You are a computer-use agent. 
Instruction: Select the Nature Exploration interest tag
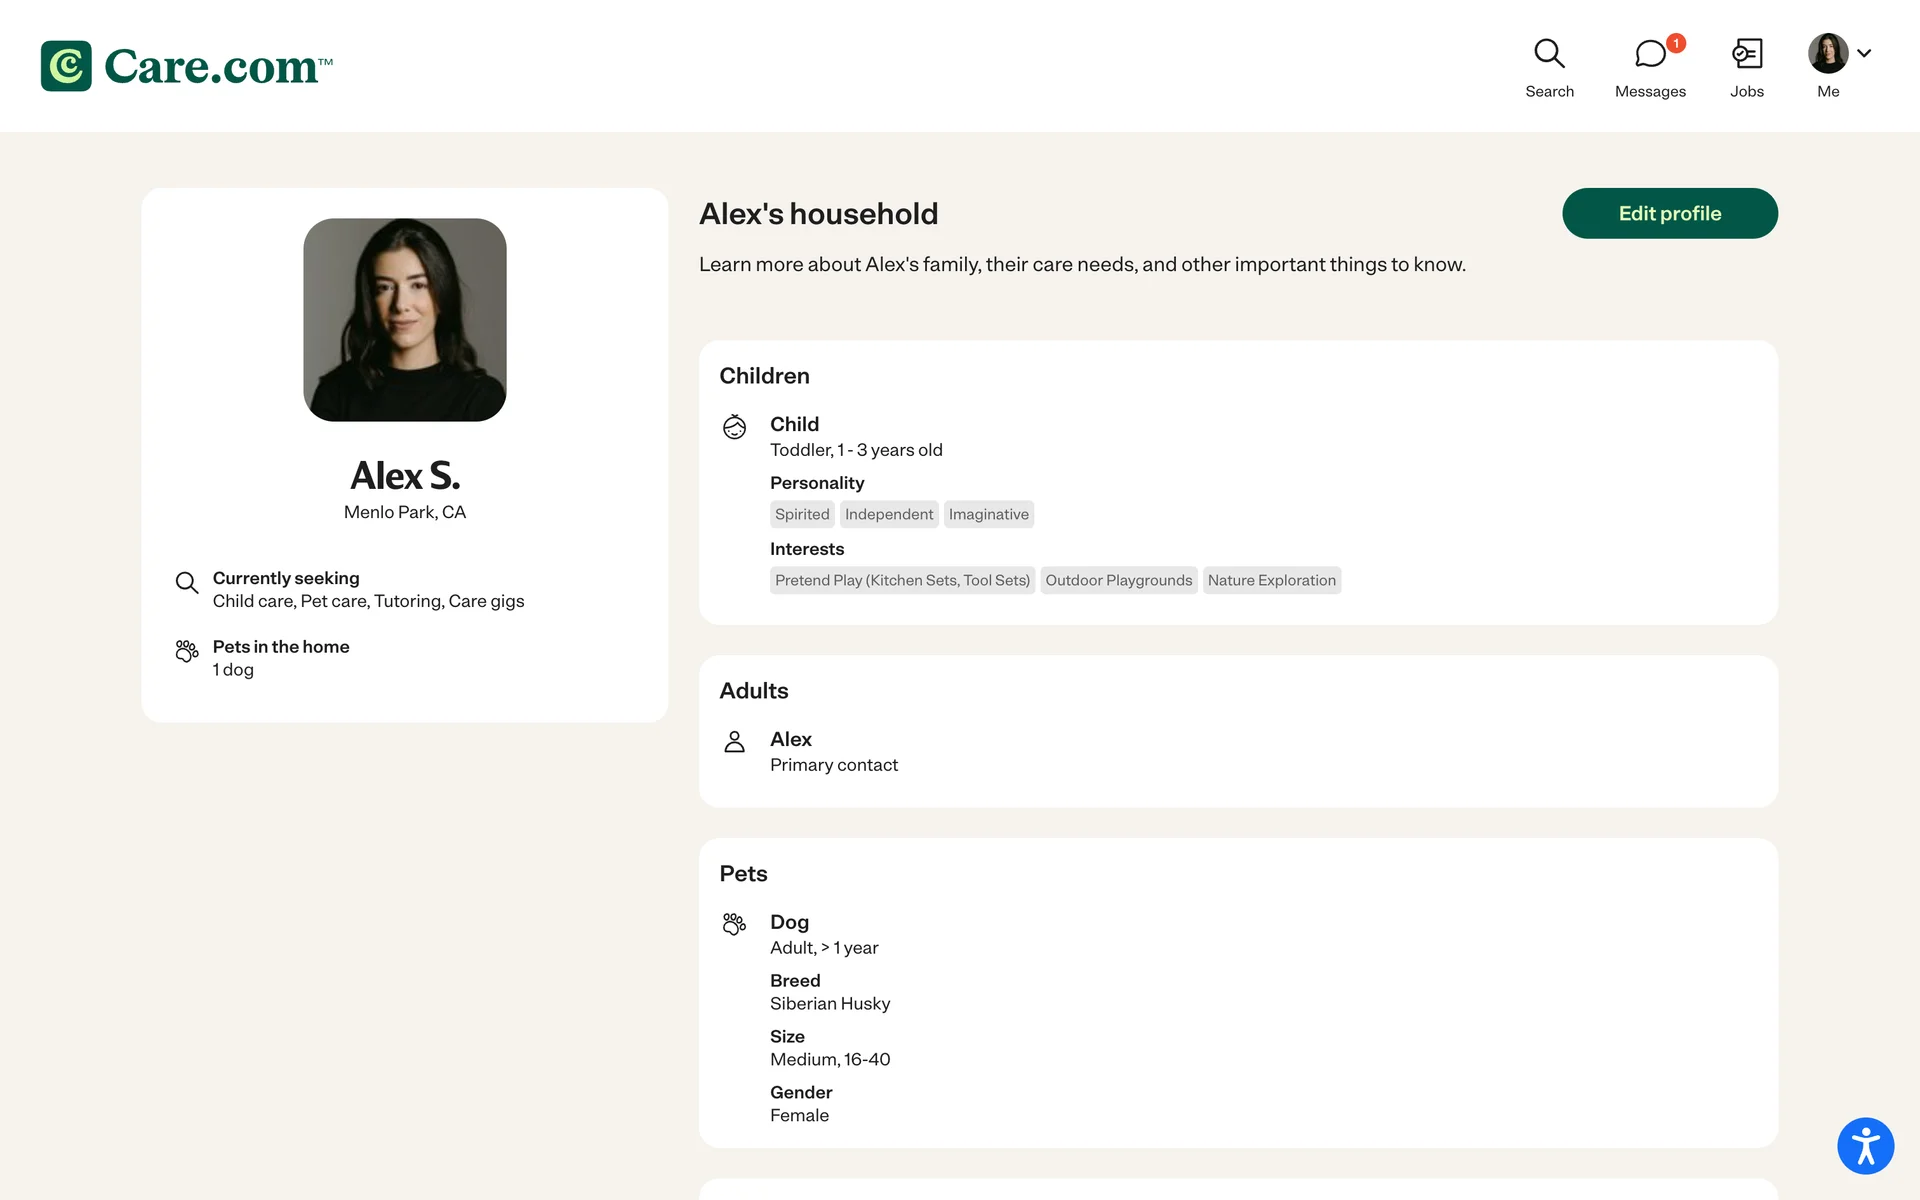pyautogui.click(x=1271, y=580)
